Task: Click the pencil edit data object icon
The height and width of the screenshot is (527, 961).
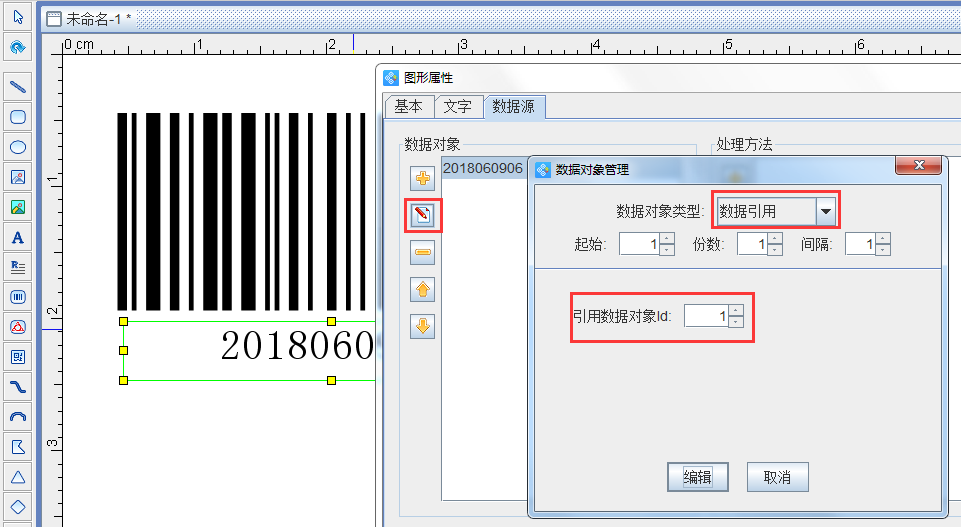Action: [423, 215]
